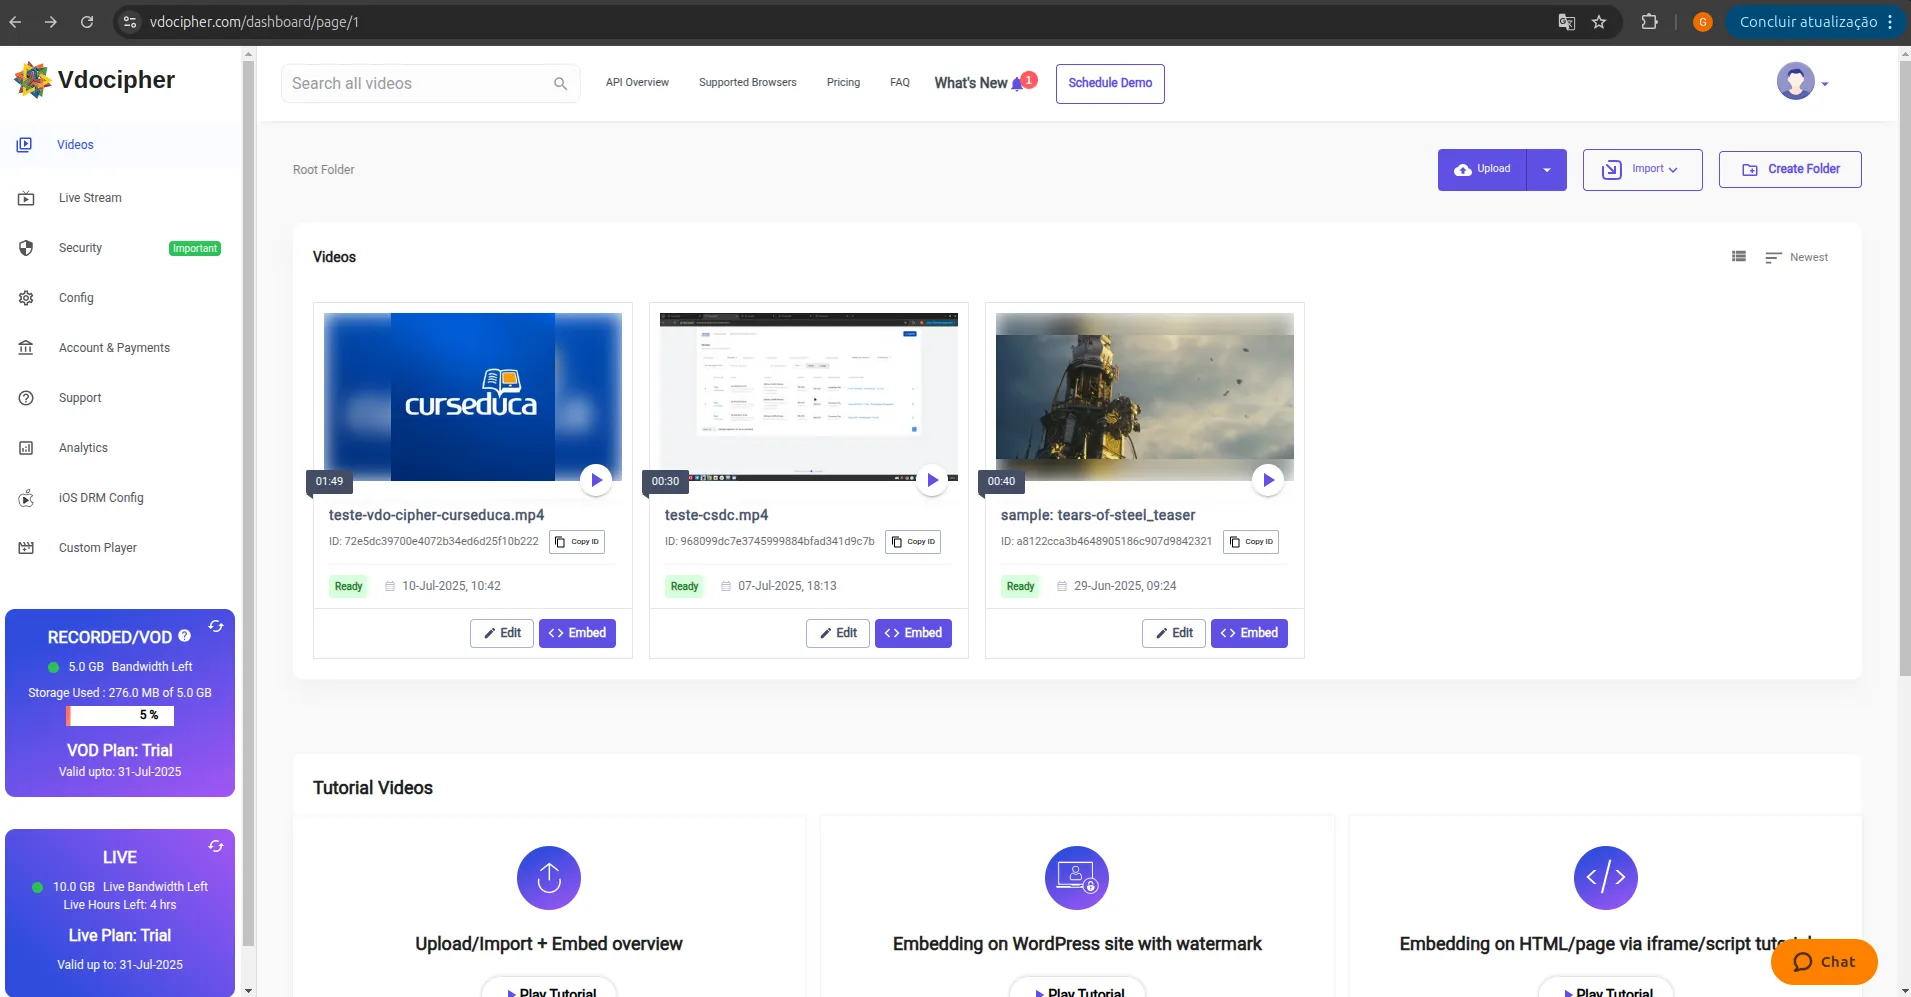Copy ID of teste-vdo-cipher-curseduca.mp4
Viewport: 1911px width, 997px height.
(577, 542)
